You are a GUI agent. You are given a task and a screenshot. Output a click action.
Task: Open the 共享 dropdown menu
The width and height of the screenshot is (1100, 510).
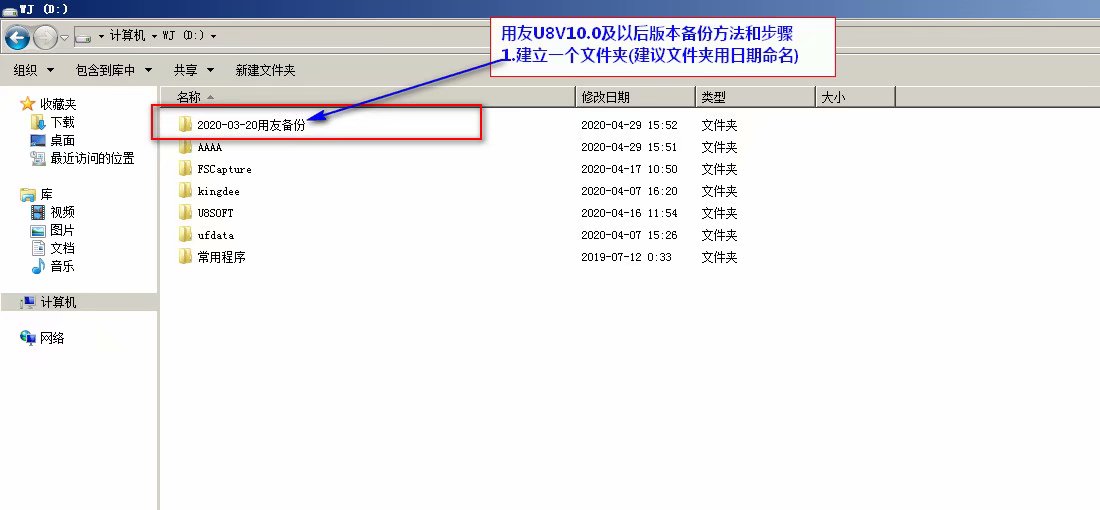click(x=191, y=70)
